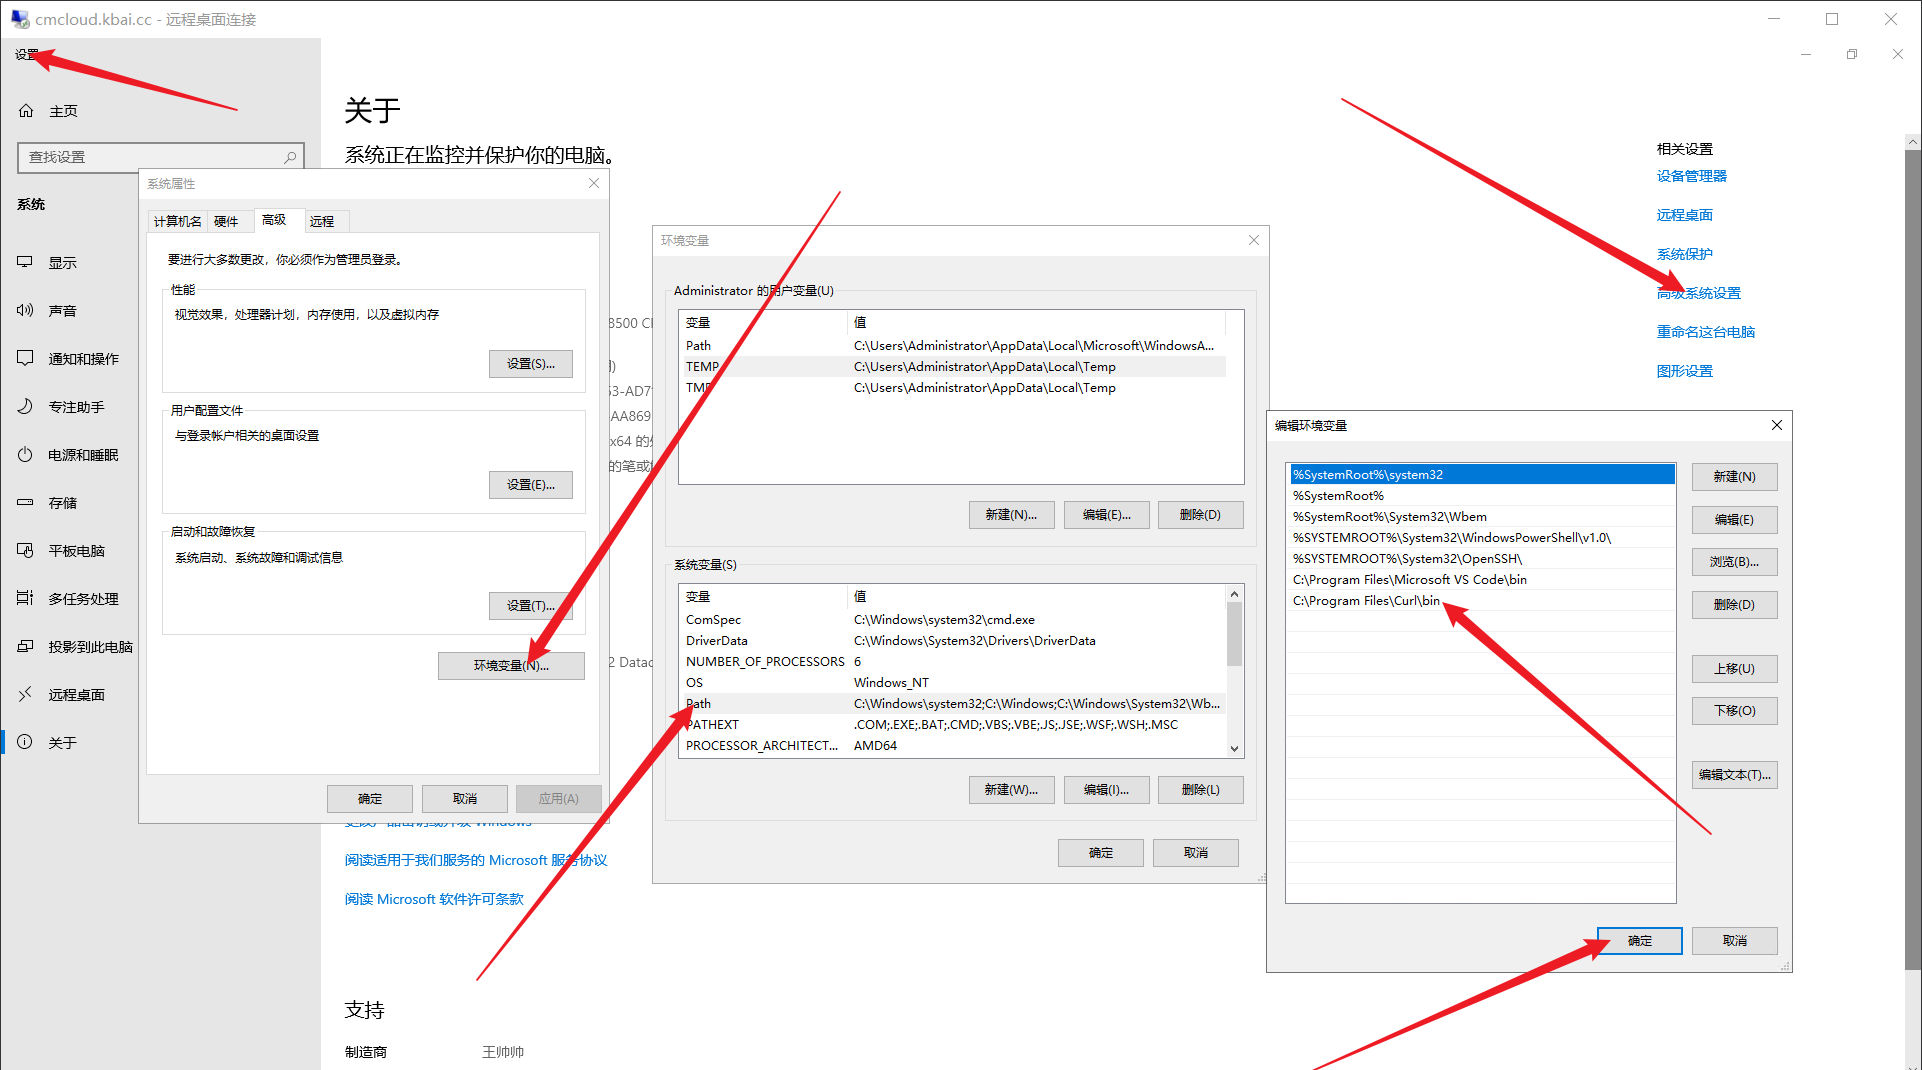This screenshot has height=1070, width=1922.
Task: Switch to the 计算机名 tab
Action: coord(177,221)
